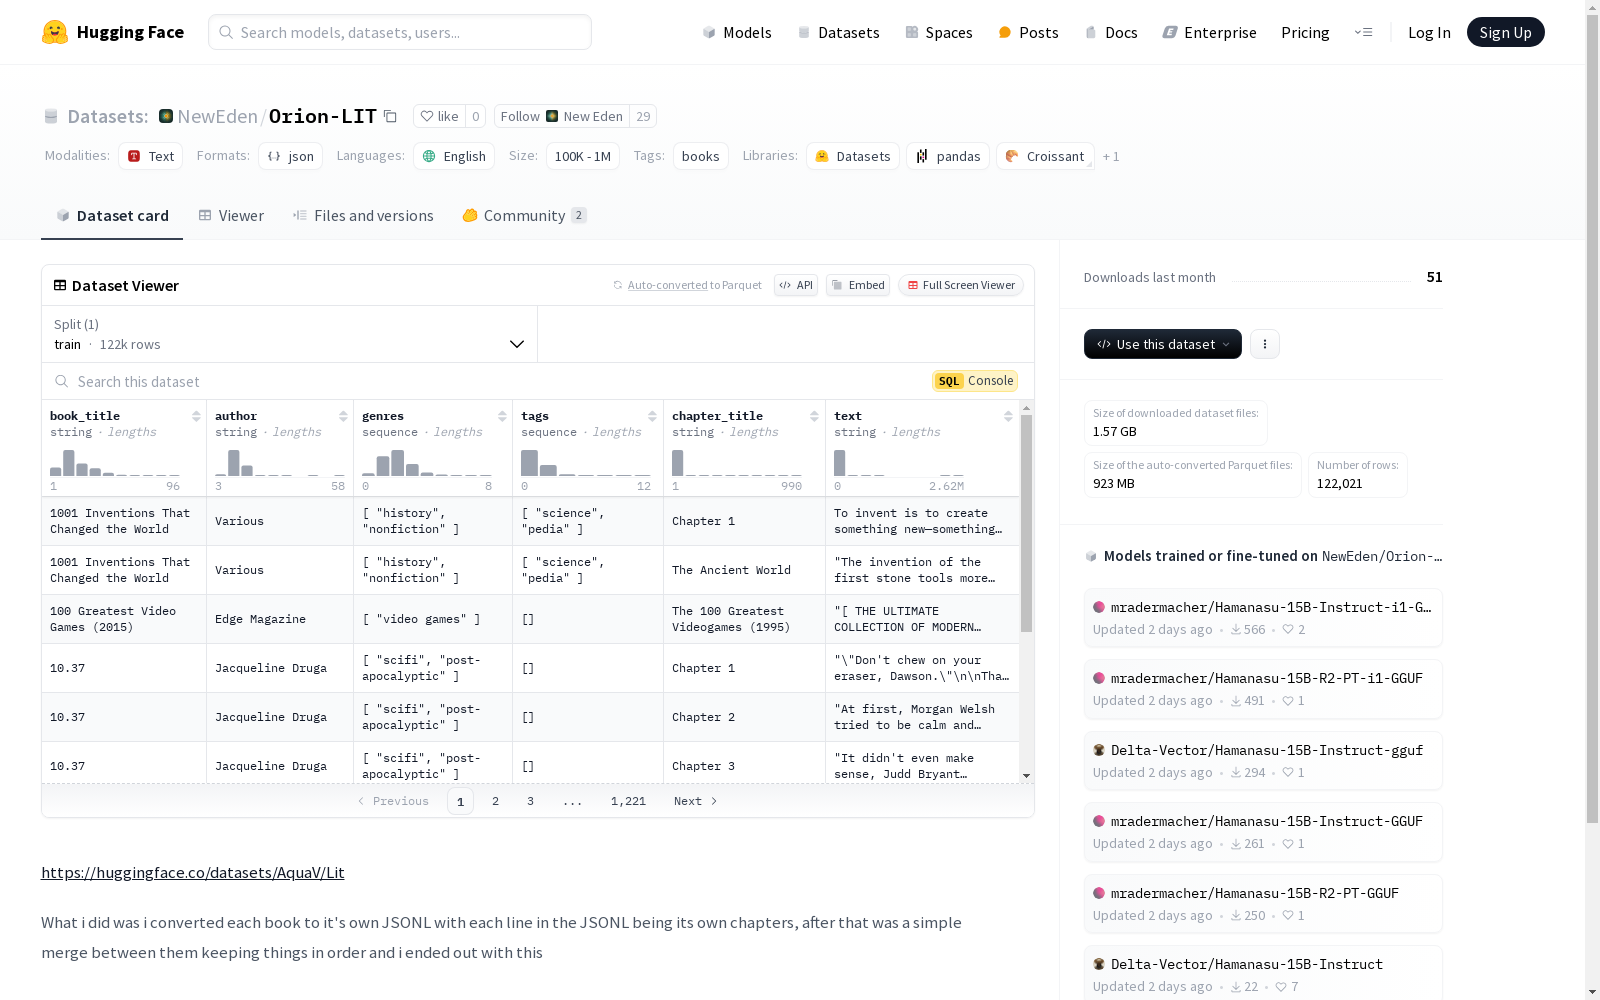Screen dimensions: 1600x1000
Task: Like the Orion-LIT dataset
Action: pos(439,117)
